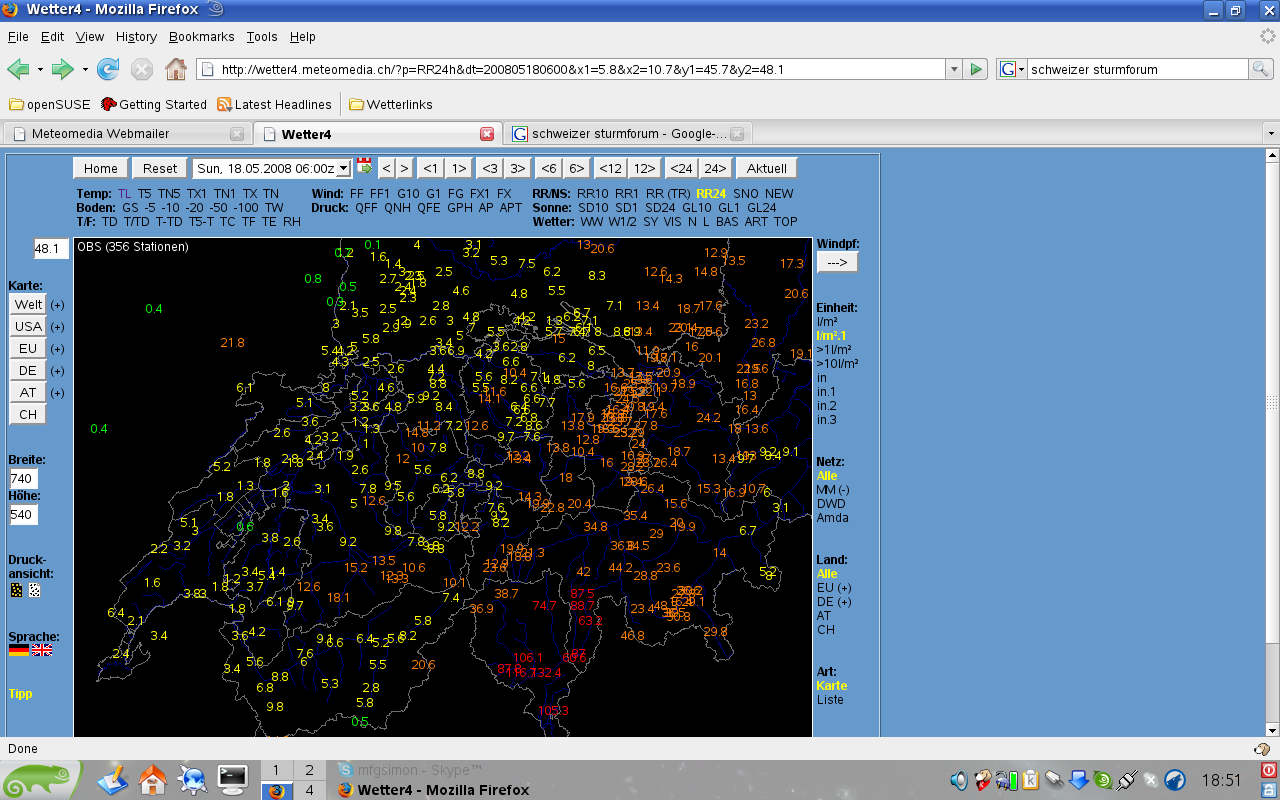Select the British flag for English

pyautogui.click(x=41, y=650)
